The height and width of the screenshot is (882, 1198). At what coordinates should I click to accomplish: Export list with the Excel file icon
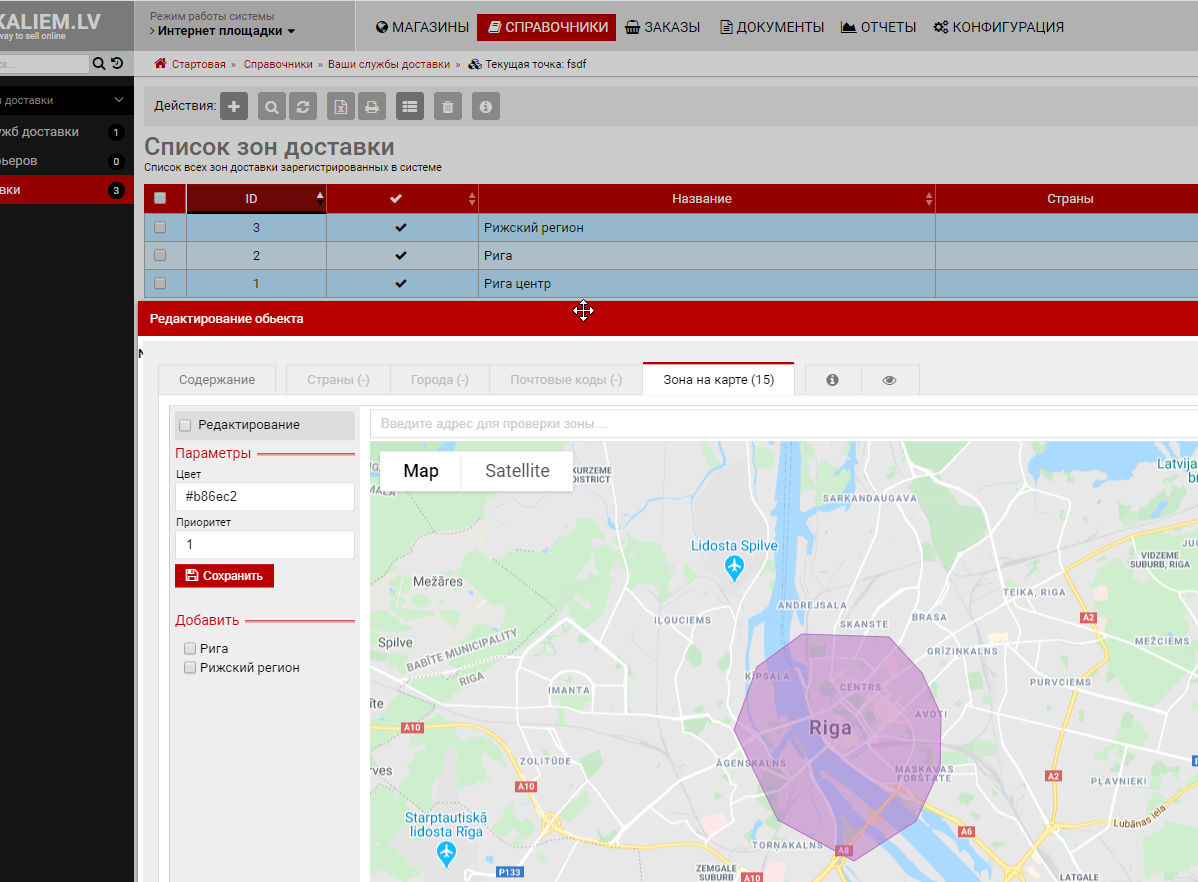(x=341, y=106)
